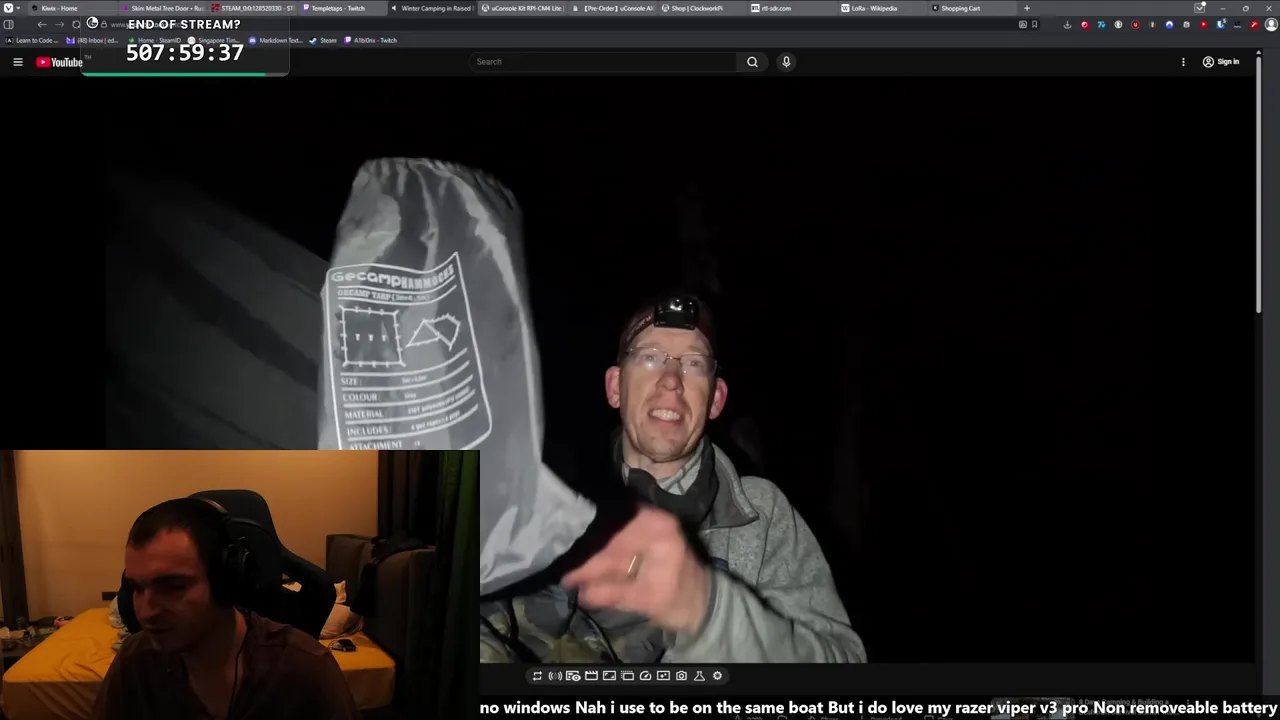1280x720 pixels.
Task: Switch to the STEAM_0:0:128520330 tab
Action: [252, 8]
